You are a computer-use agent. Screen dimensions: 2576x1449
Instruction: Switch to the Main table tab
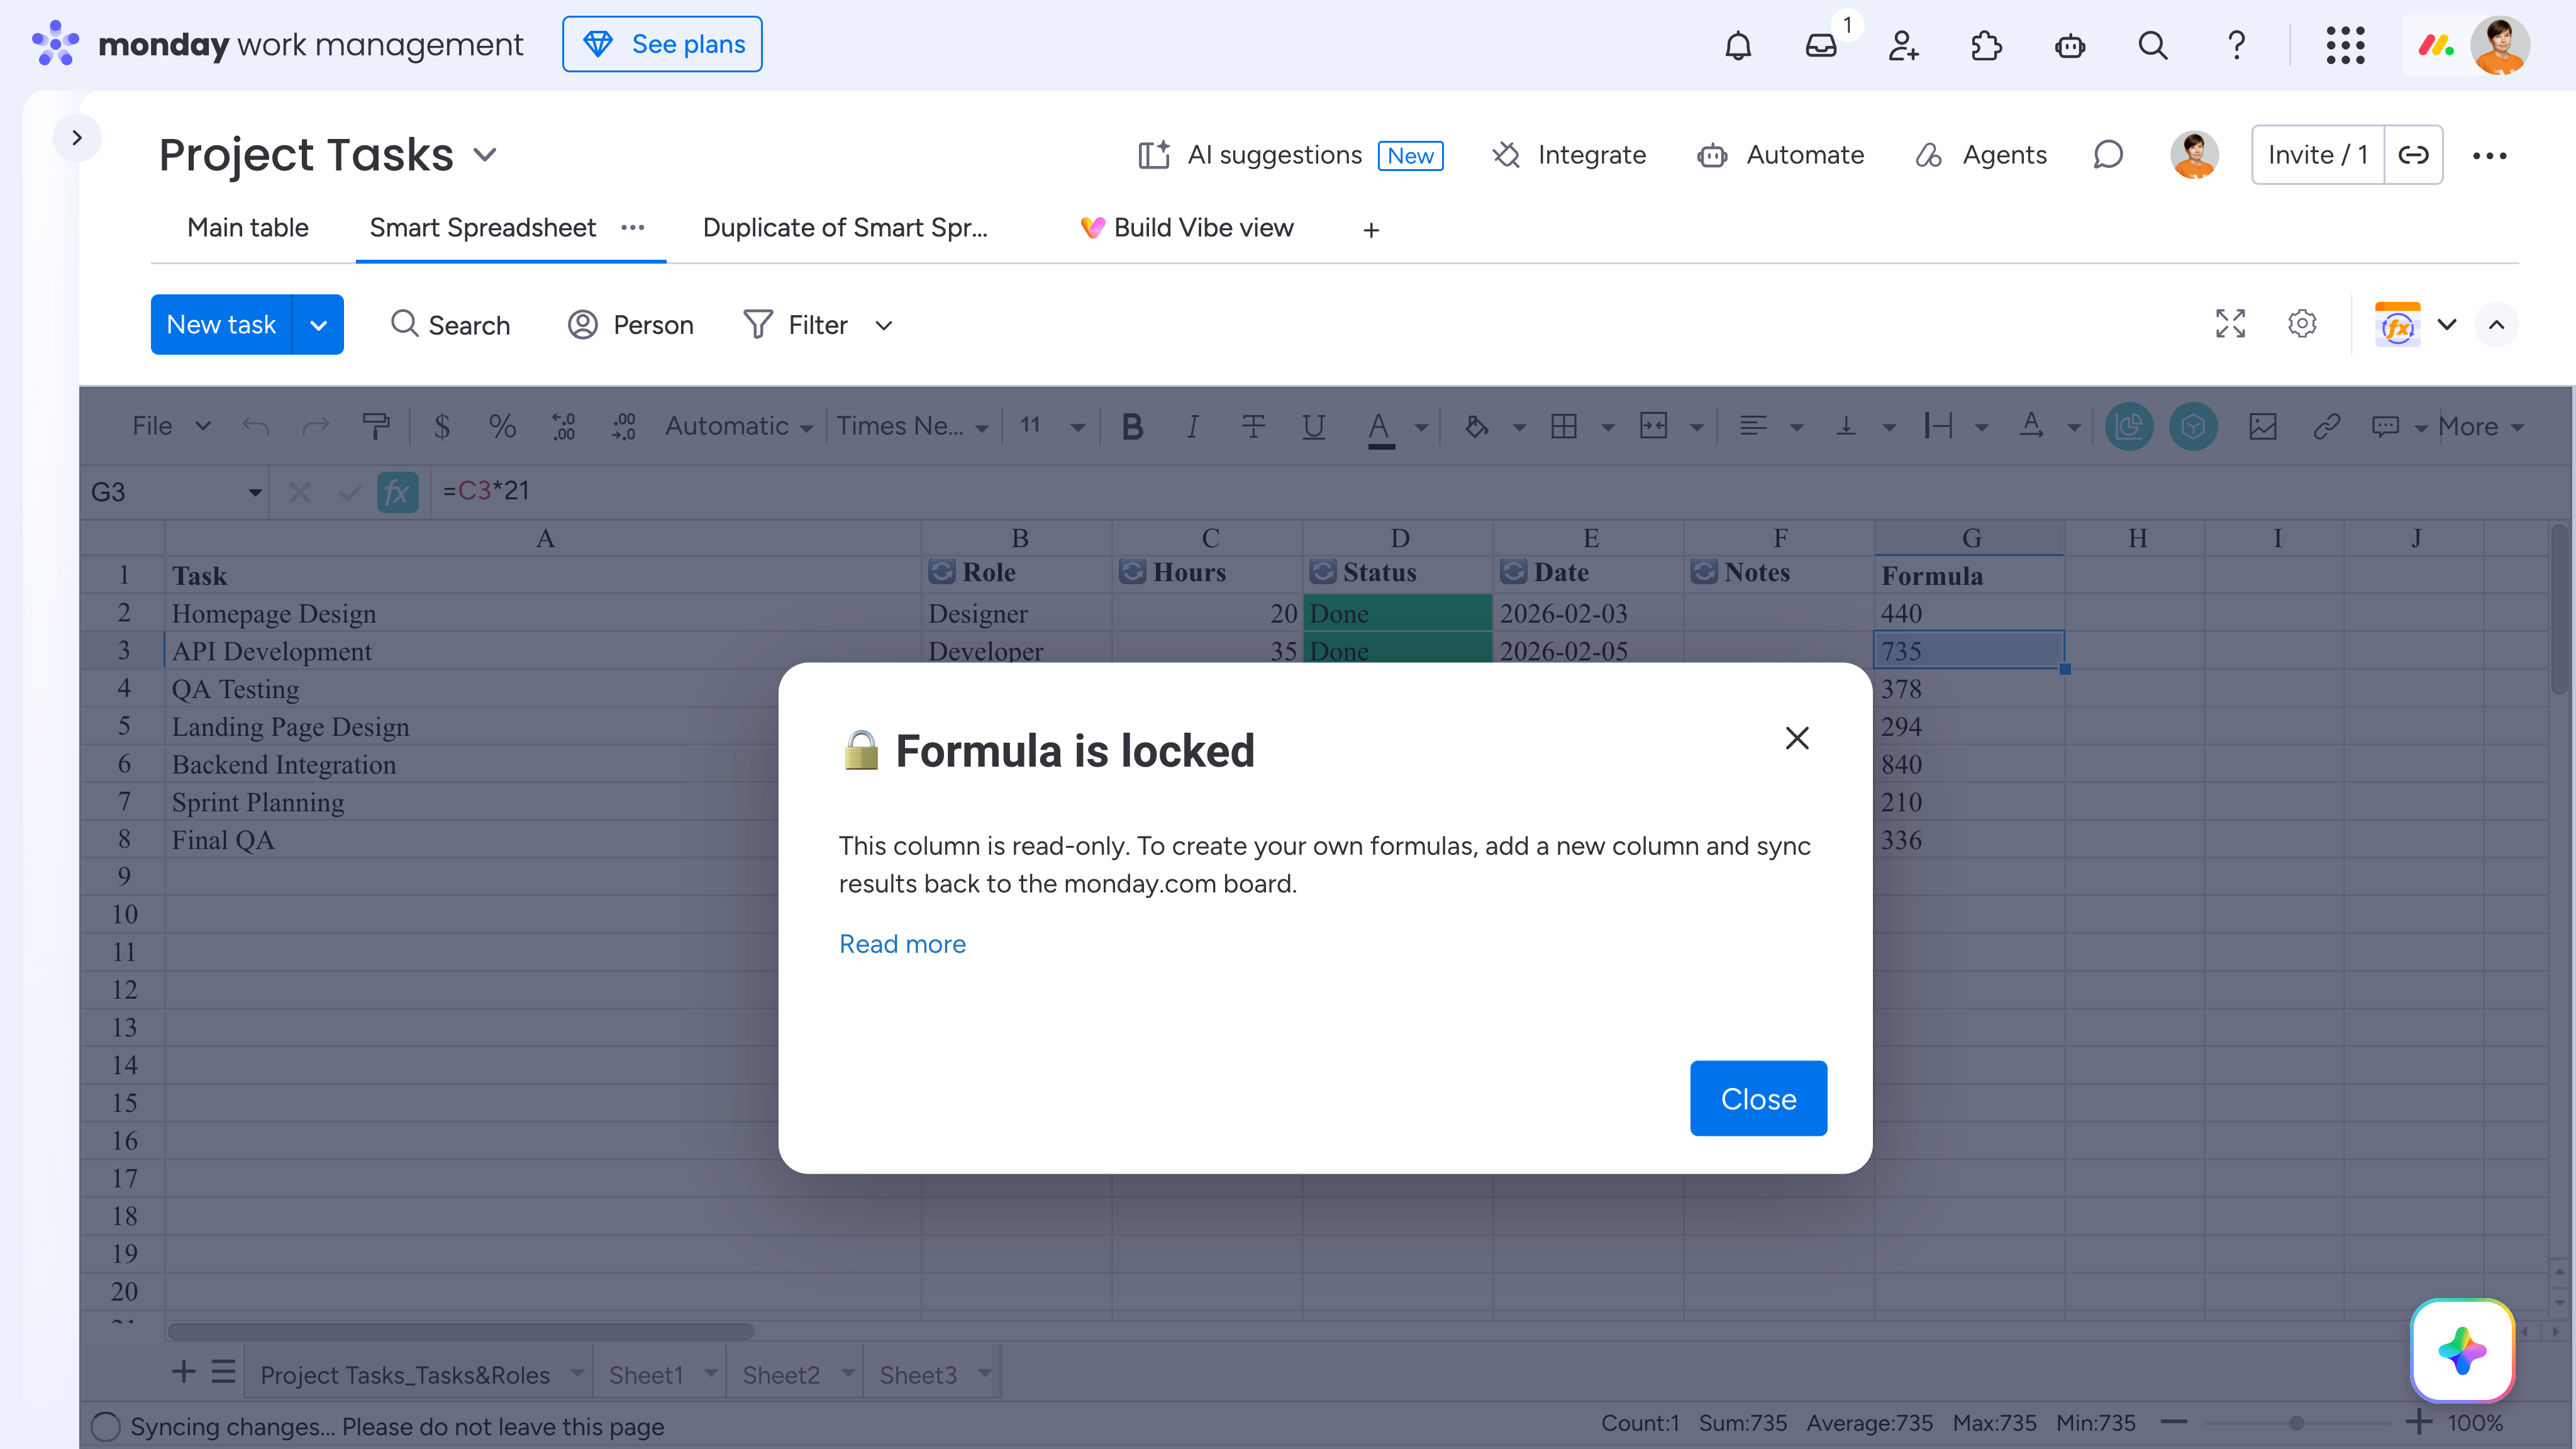click(248, 228)
